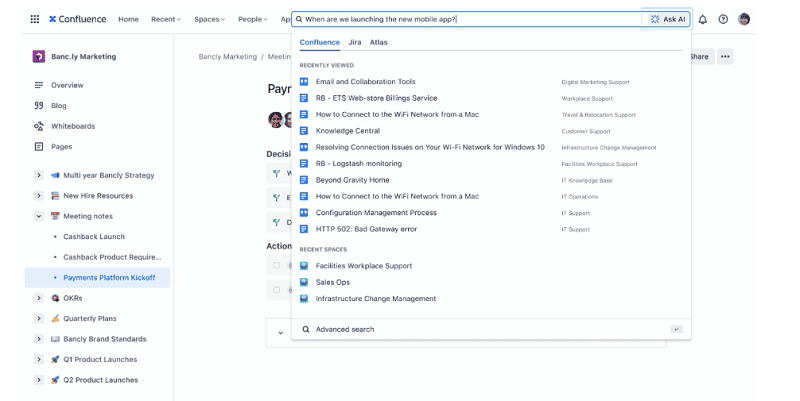Viewport: 800px width, 401px height.
Task: Open RB - ETS Web-store Billings Service result
Action: (x=376, y=98)
